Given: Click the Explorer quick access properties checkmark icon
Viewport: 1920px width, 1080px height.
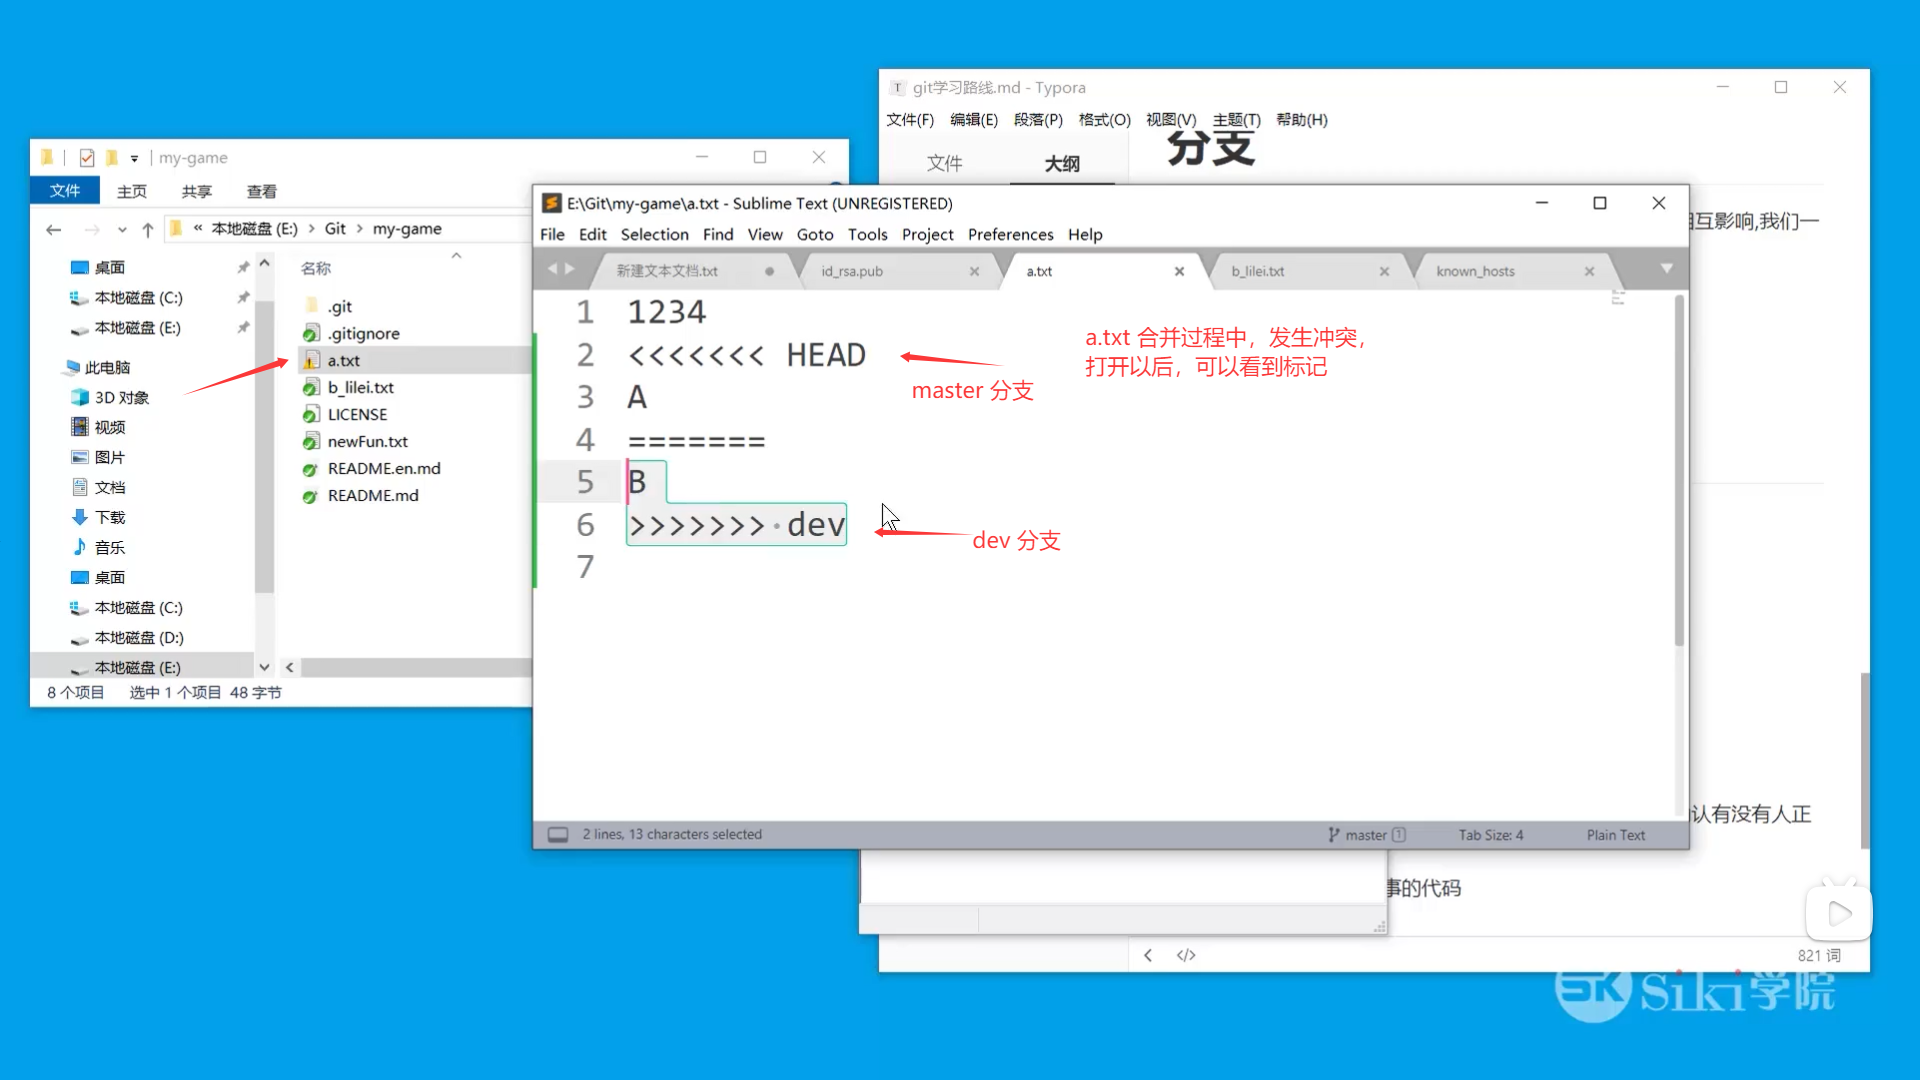Looking at the screenshot, I should click(x=87, y=158).
